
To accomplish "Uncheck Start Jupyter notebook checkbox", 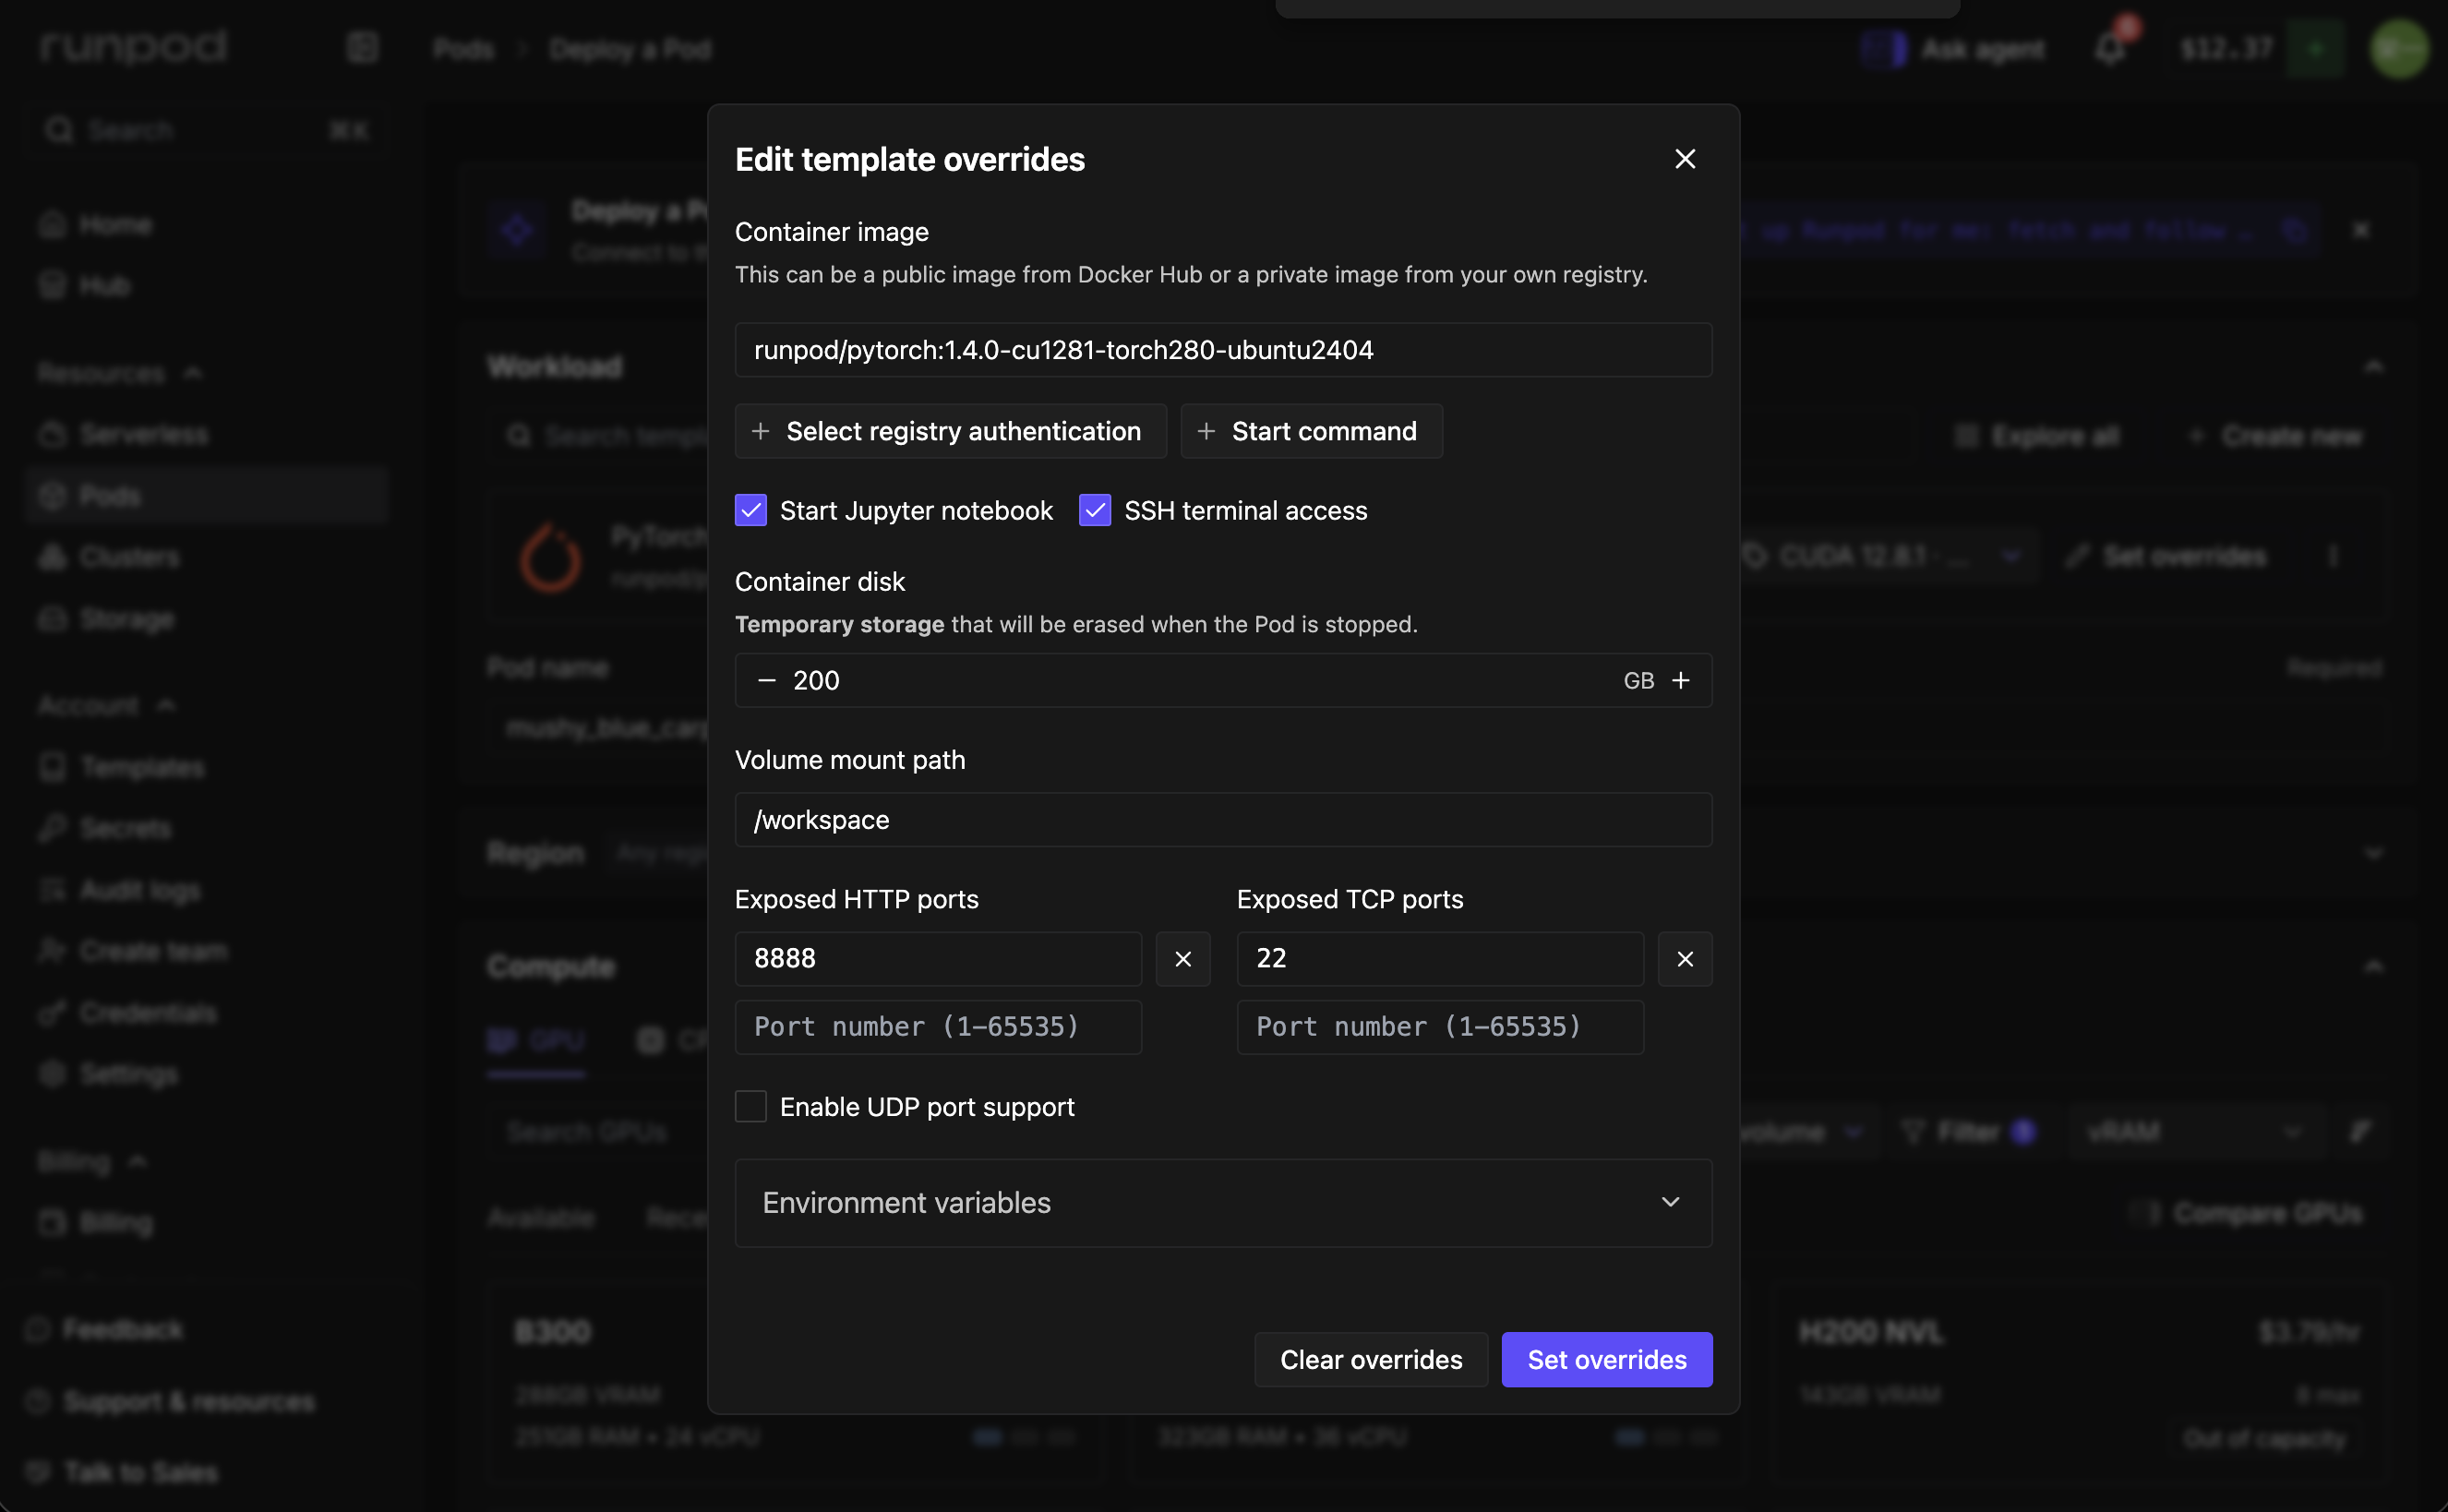I will [751, 510].
